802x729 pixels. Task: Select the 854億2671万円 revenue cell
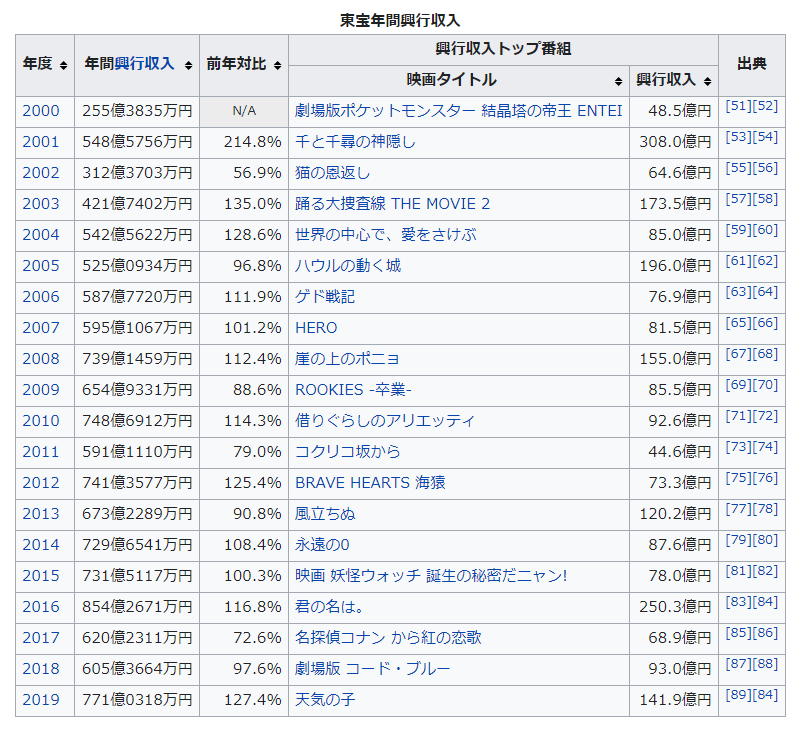(x=137, y=607)
